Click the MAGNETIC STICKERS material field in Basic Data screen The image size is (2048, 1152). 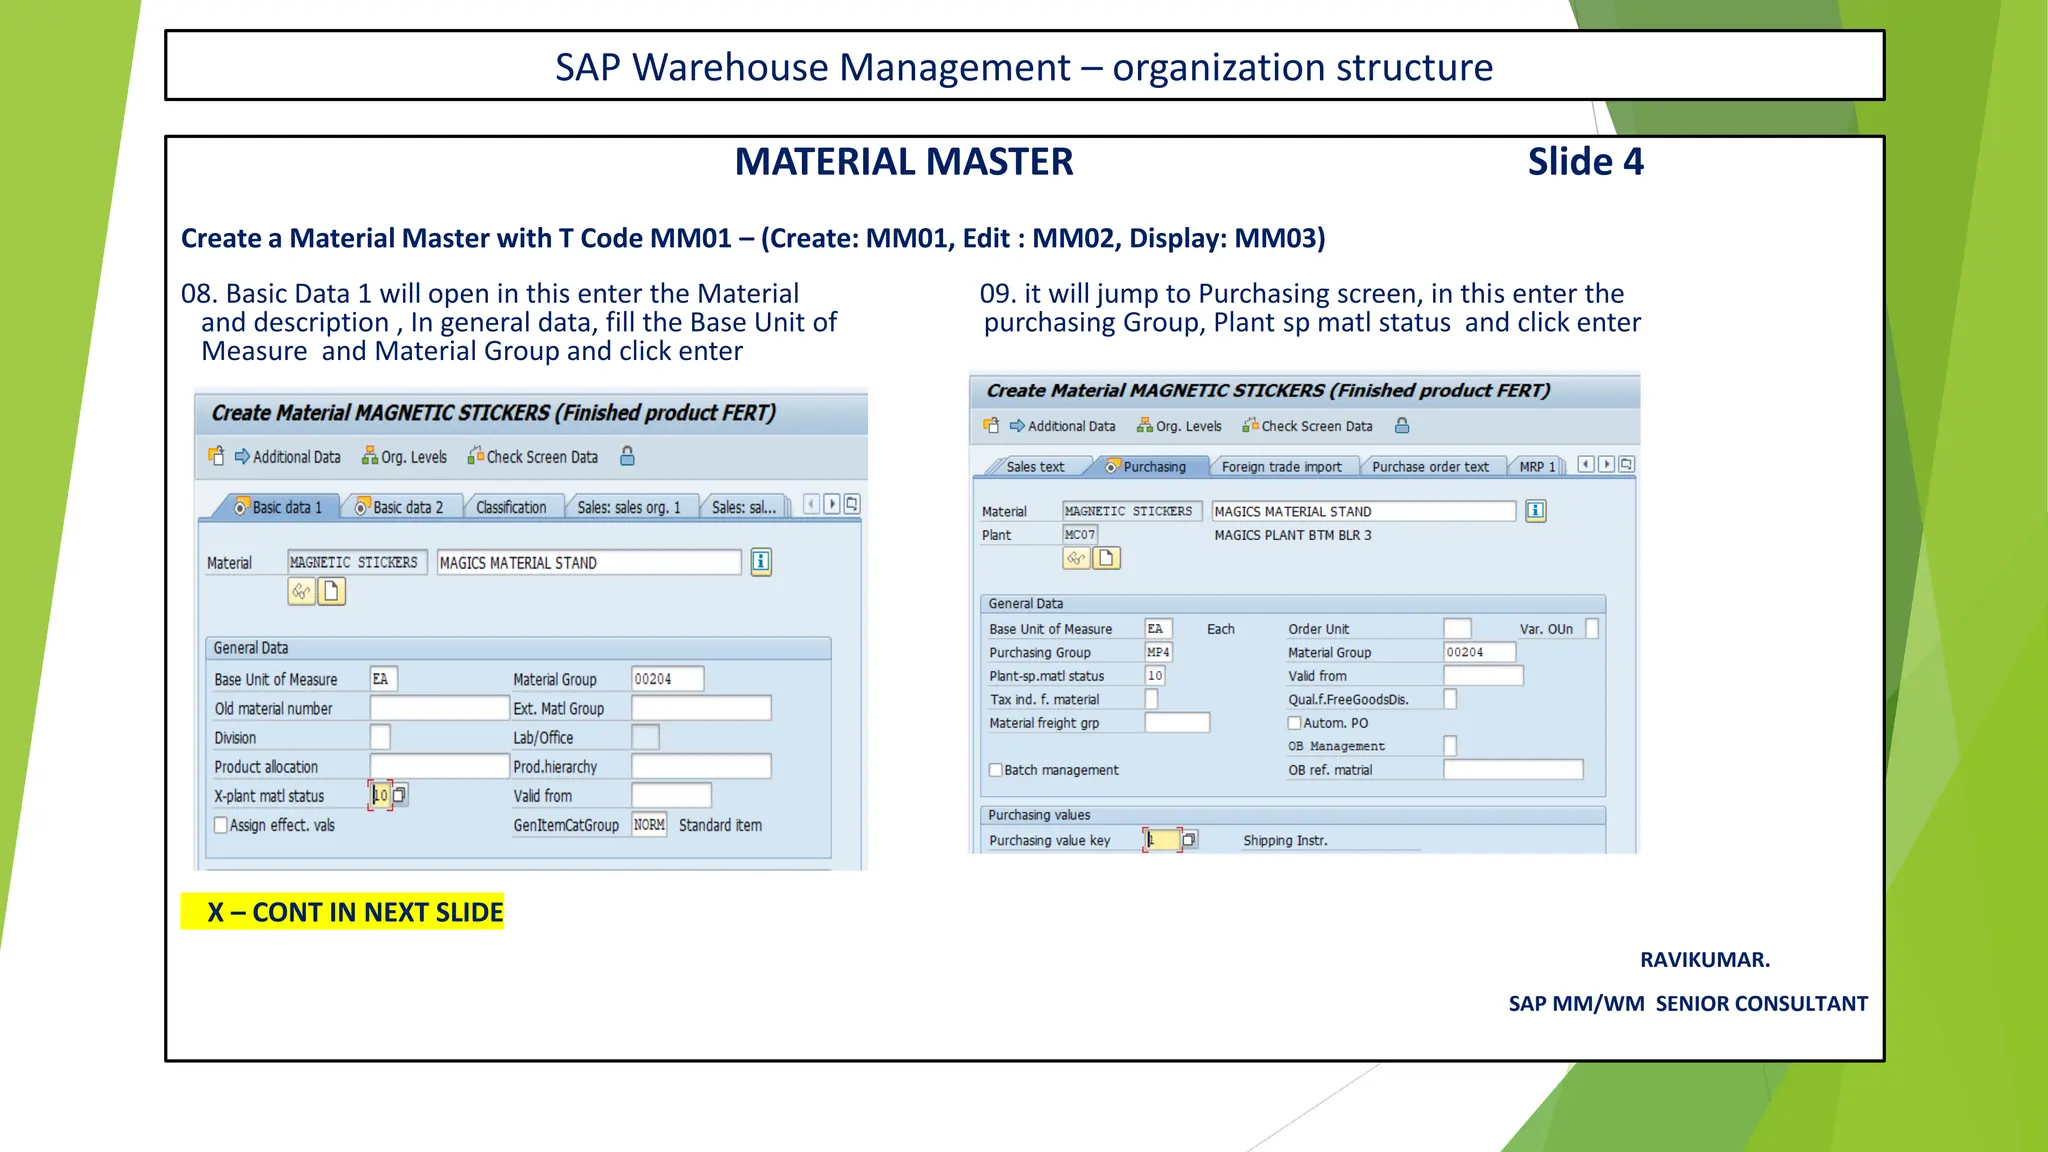click(x=357, y=563)
